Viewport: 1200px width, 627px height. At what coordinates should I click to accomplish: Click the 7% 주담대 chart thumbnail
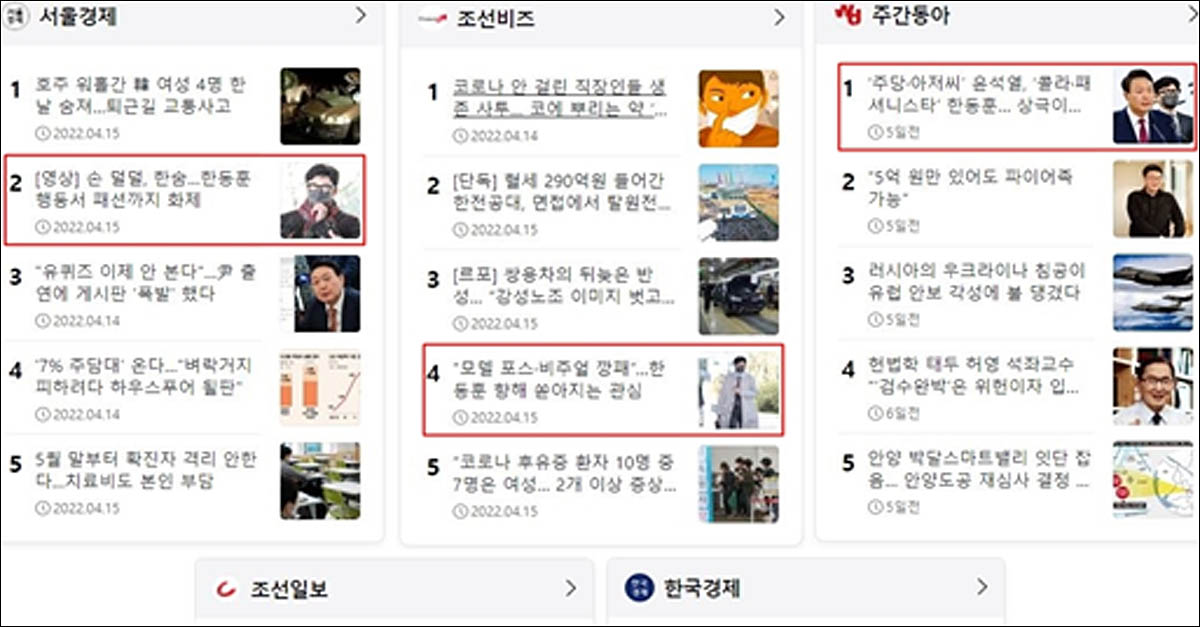(320, 388)
